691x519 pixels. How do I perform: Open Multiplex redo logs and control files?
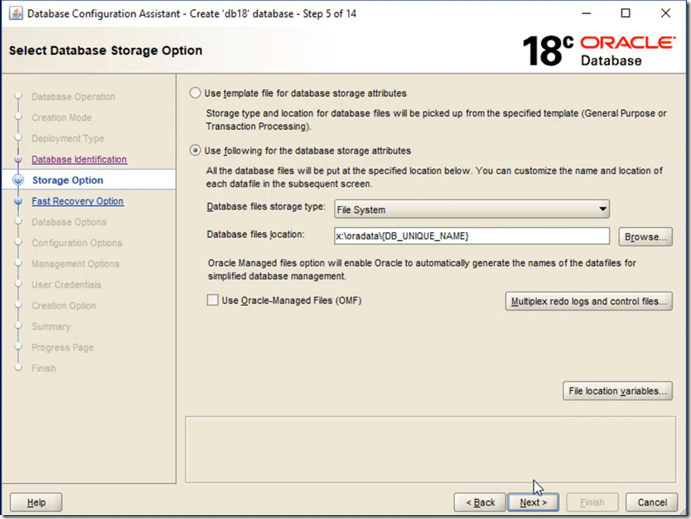[x=589, y=301]
